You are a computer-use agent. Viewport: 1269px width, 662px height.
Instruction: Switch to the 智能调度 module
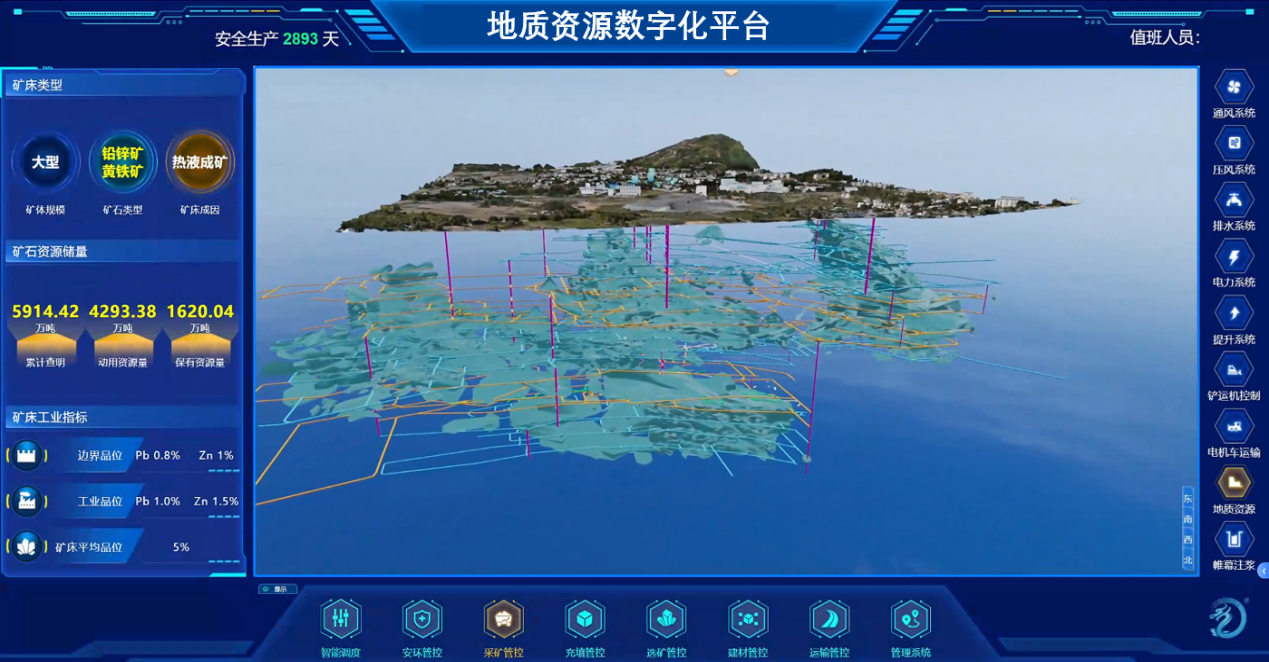(x=341, y=620)
